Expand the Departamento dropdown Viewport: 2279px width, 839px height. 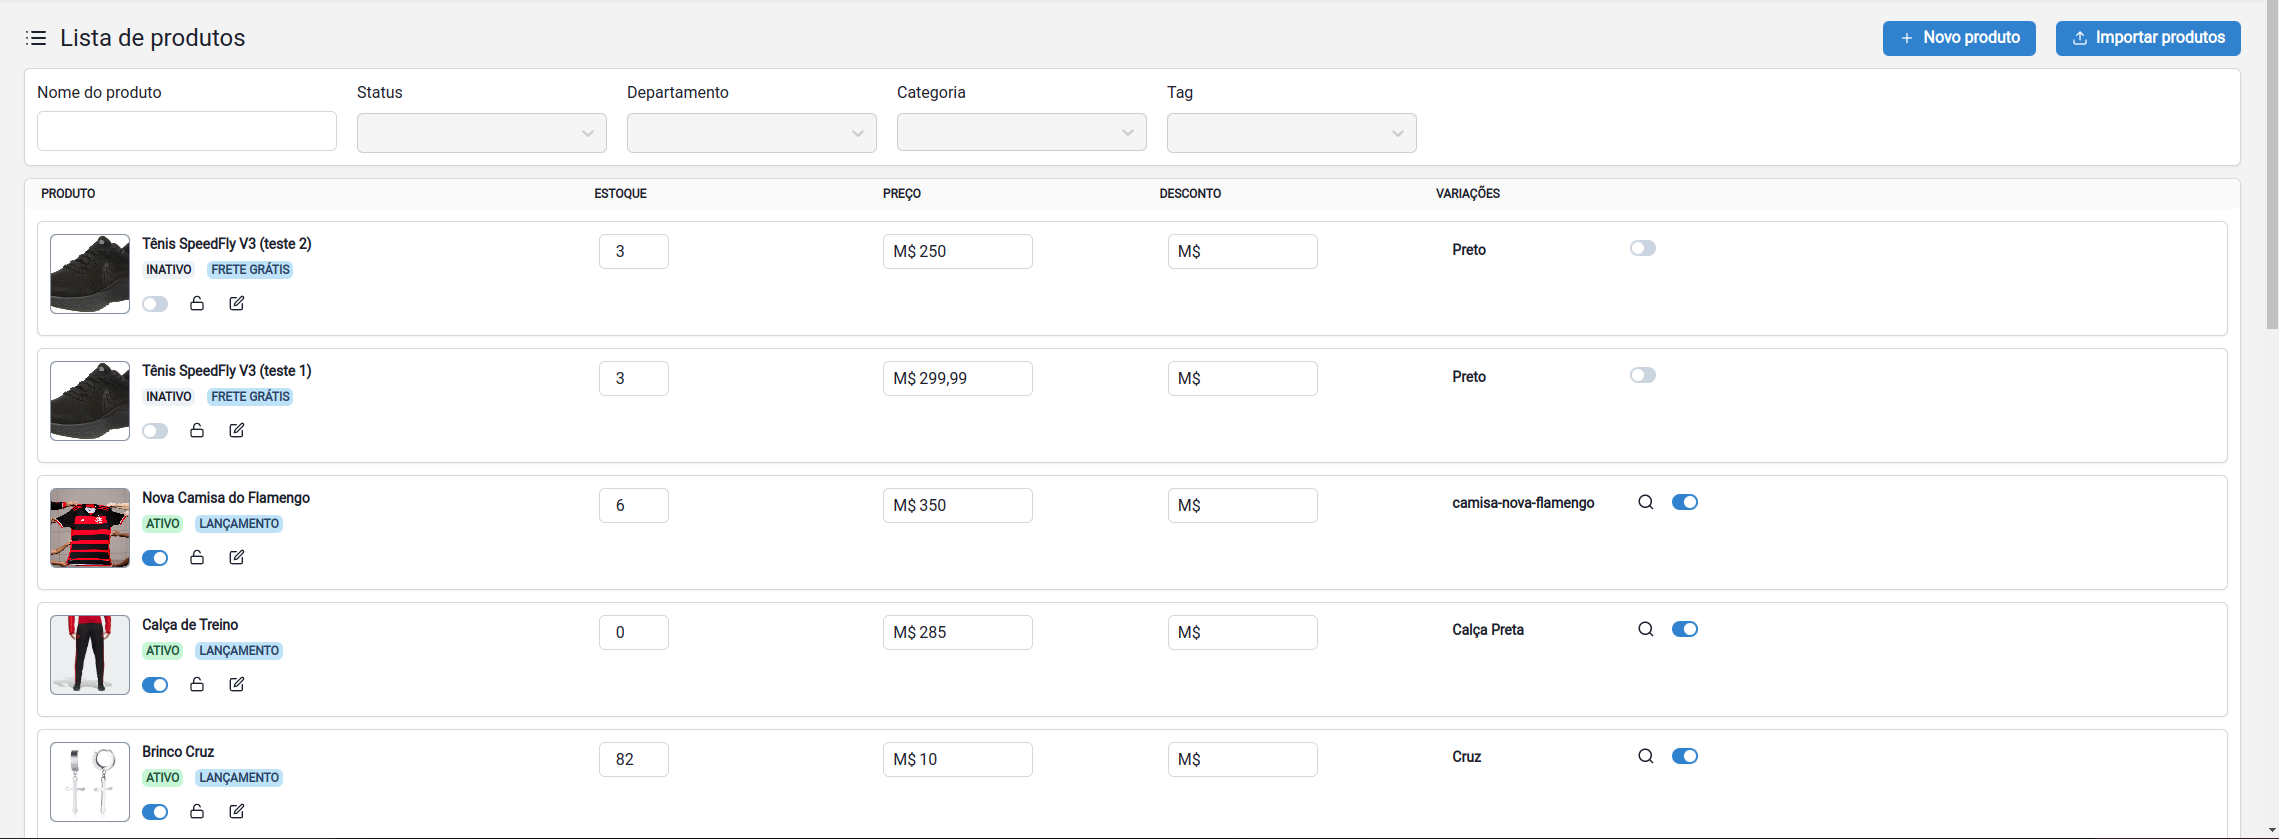point(751,133)
